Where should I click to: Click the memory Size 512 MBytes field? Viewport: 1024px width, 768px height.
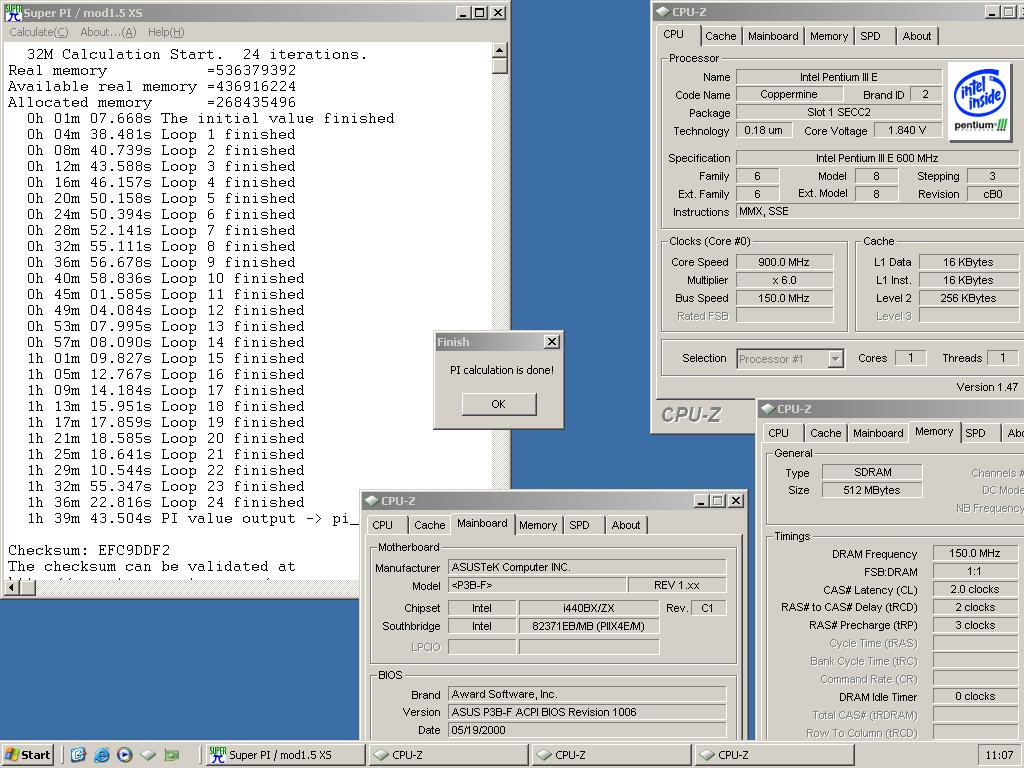(872, 490)
